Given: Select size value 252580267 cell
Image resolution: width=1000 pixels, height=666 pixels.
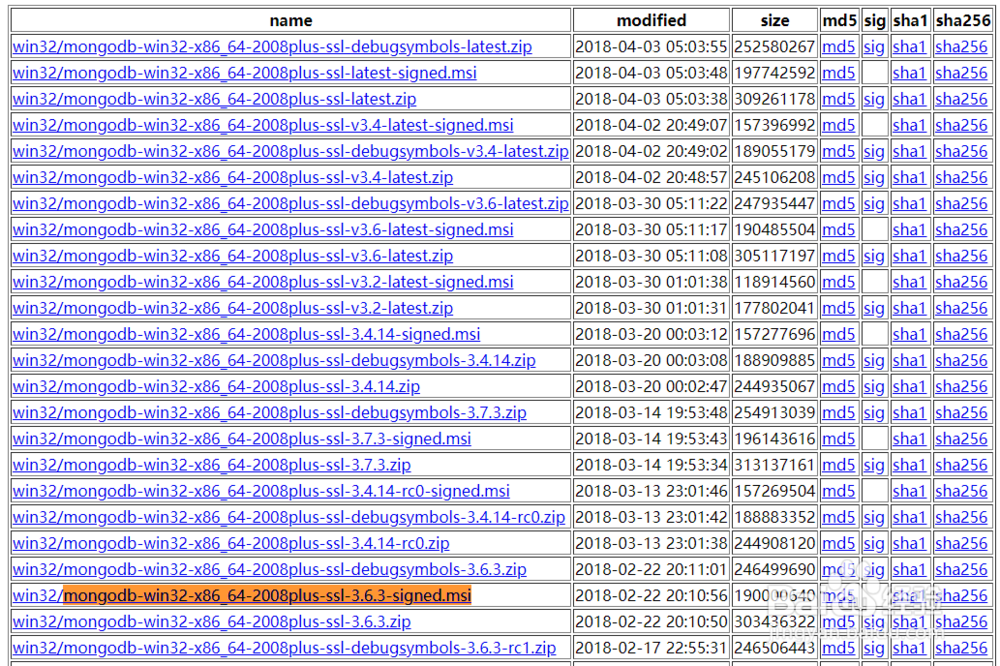Looking at the screenshot, I should [x=775, y=47].
